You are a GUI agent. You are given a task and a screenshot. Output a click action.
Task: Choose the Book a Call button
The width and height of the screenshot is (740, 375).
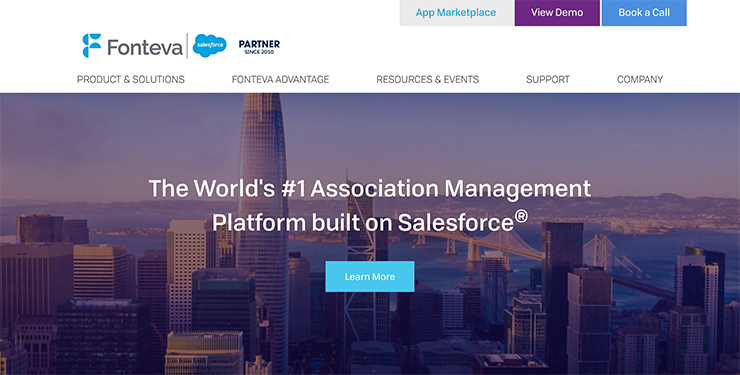point(644,13)
